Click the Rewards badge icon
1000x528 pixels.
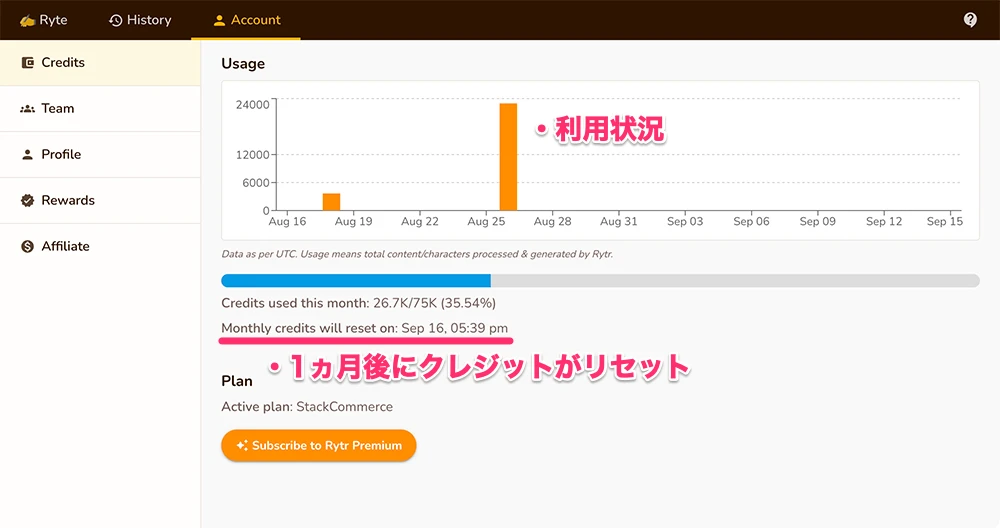[28, 201]
